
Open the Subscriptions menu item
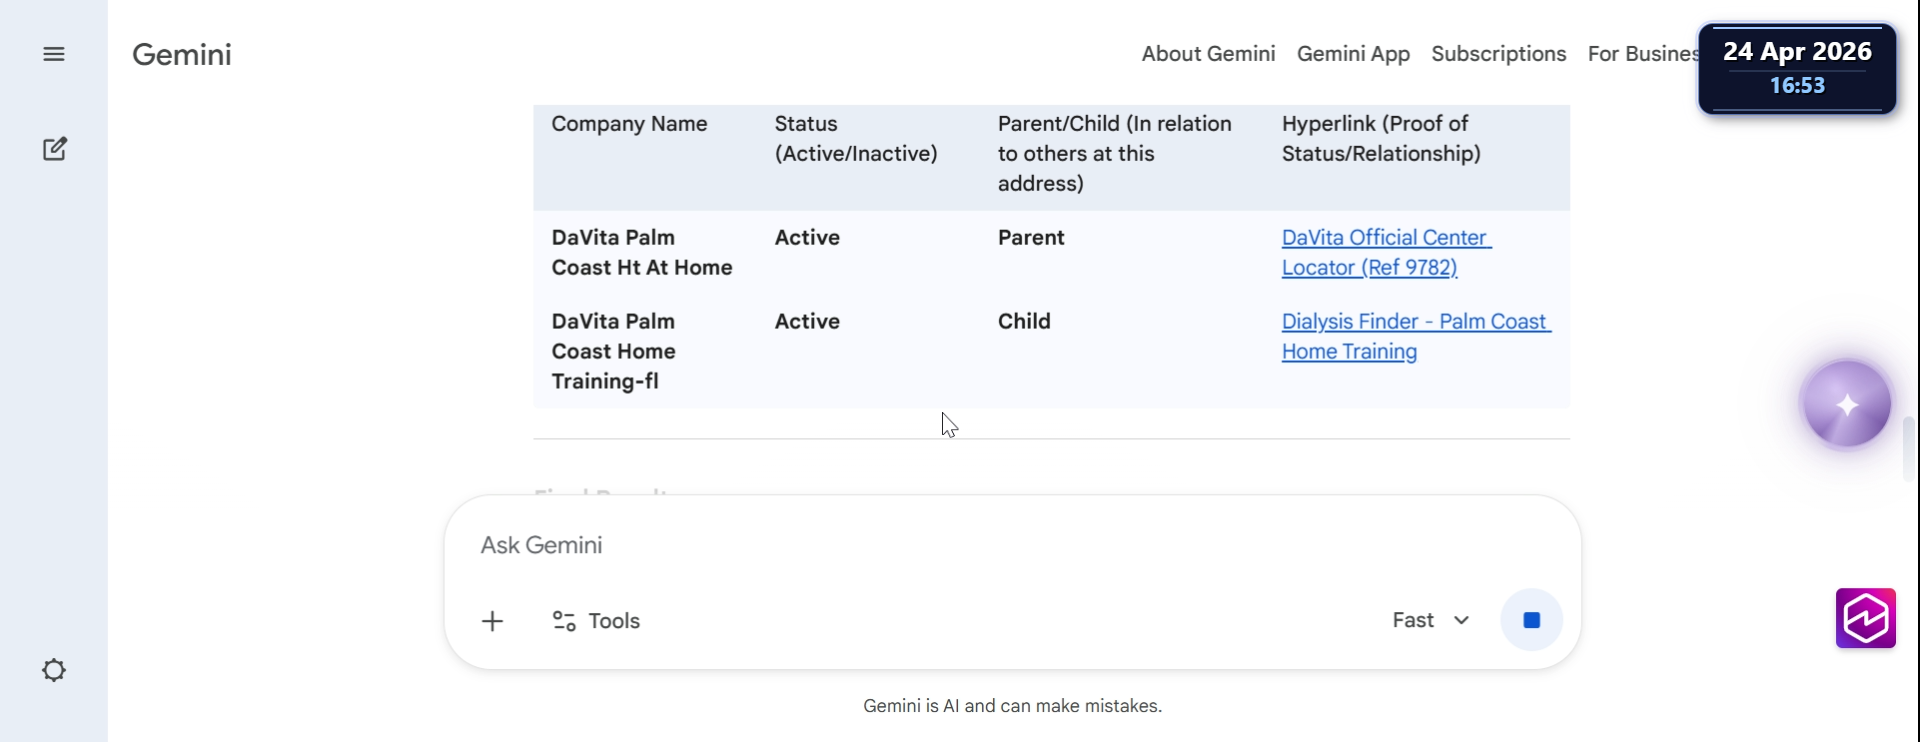pos(1498,54)
